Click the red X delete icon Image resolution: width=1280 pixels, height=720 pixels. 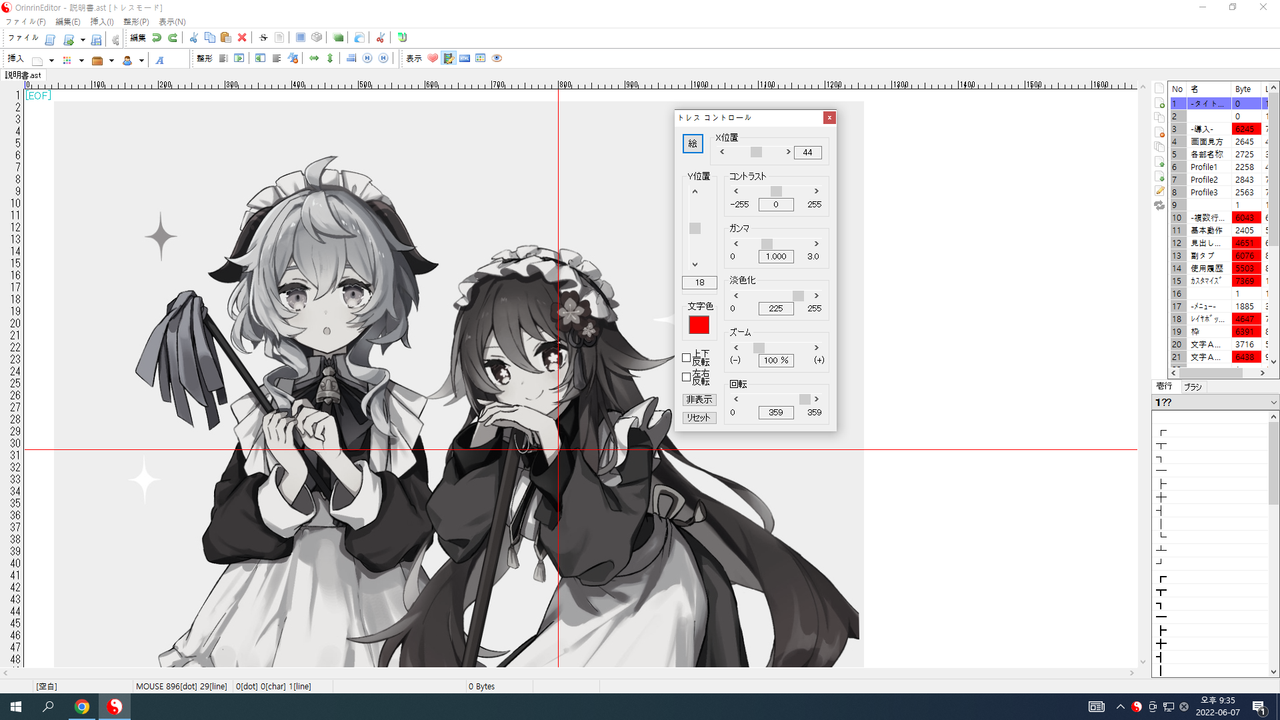coord(242,38)
